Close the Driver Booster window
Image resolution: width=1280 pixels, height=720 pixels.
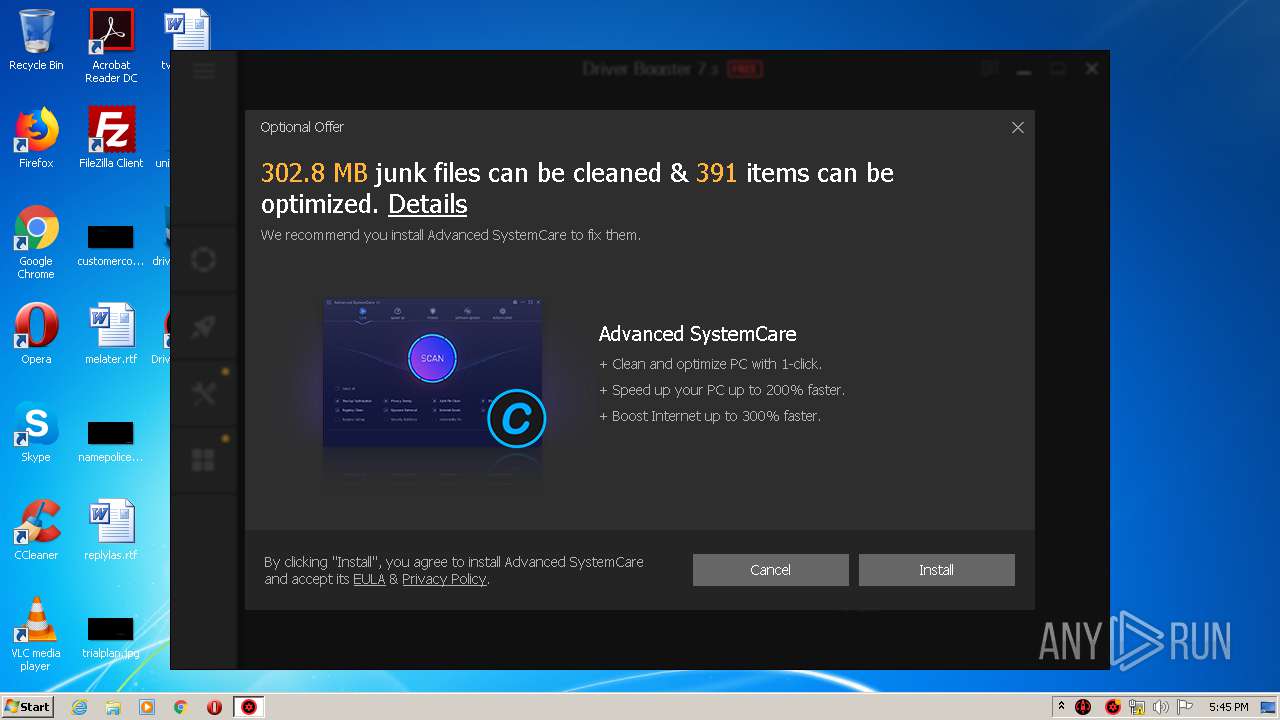(1092, 69)
